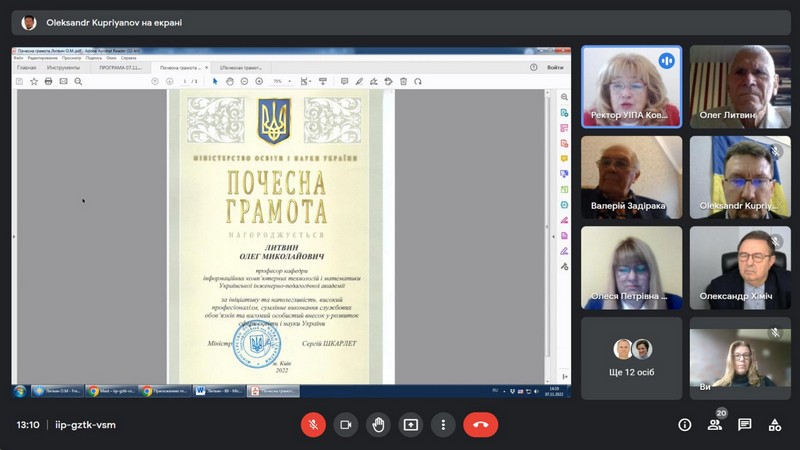Viewport: 800px width, 450px height.
Task: Switch to the Meet Chrome taskbar window
Action: point(111,391)
